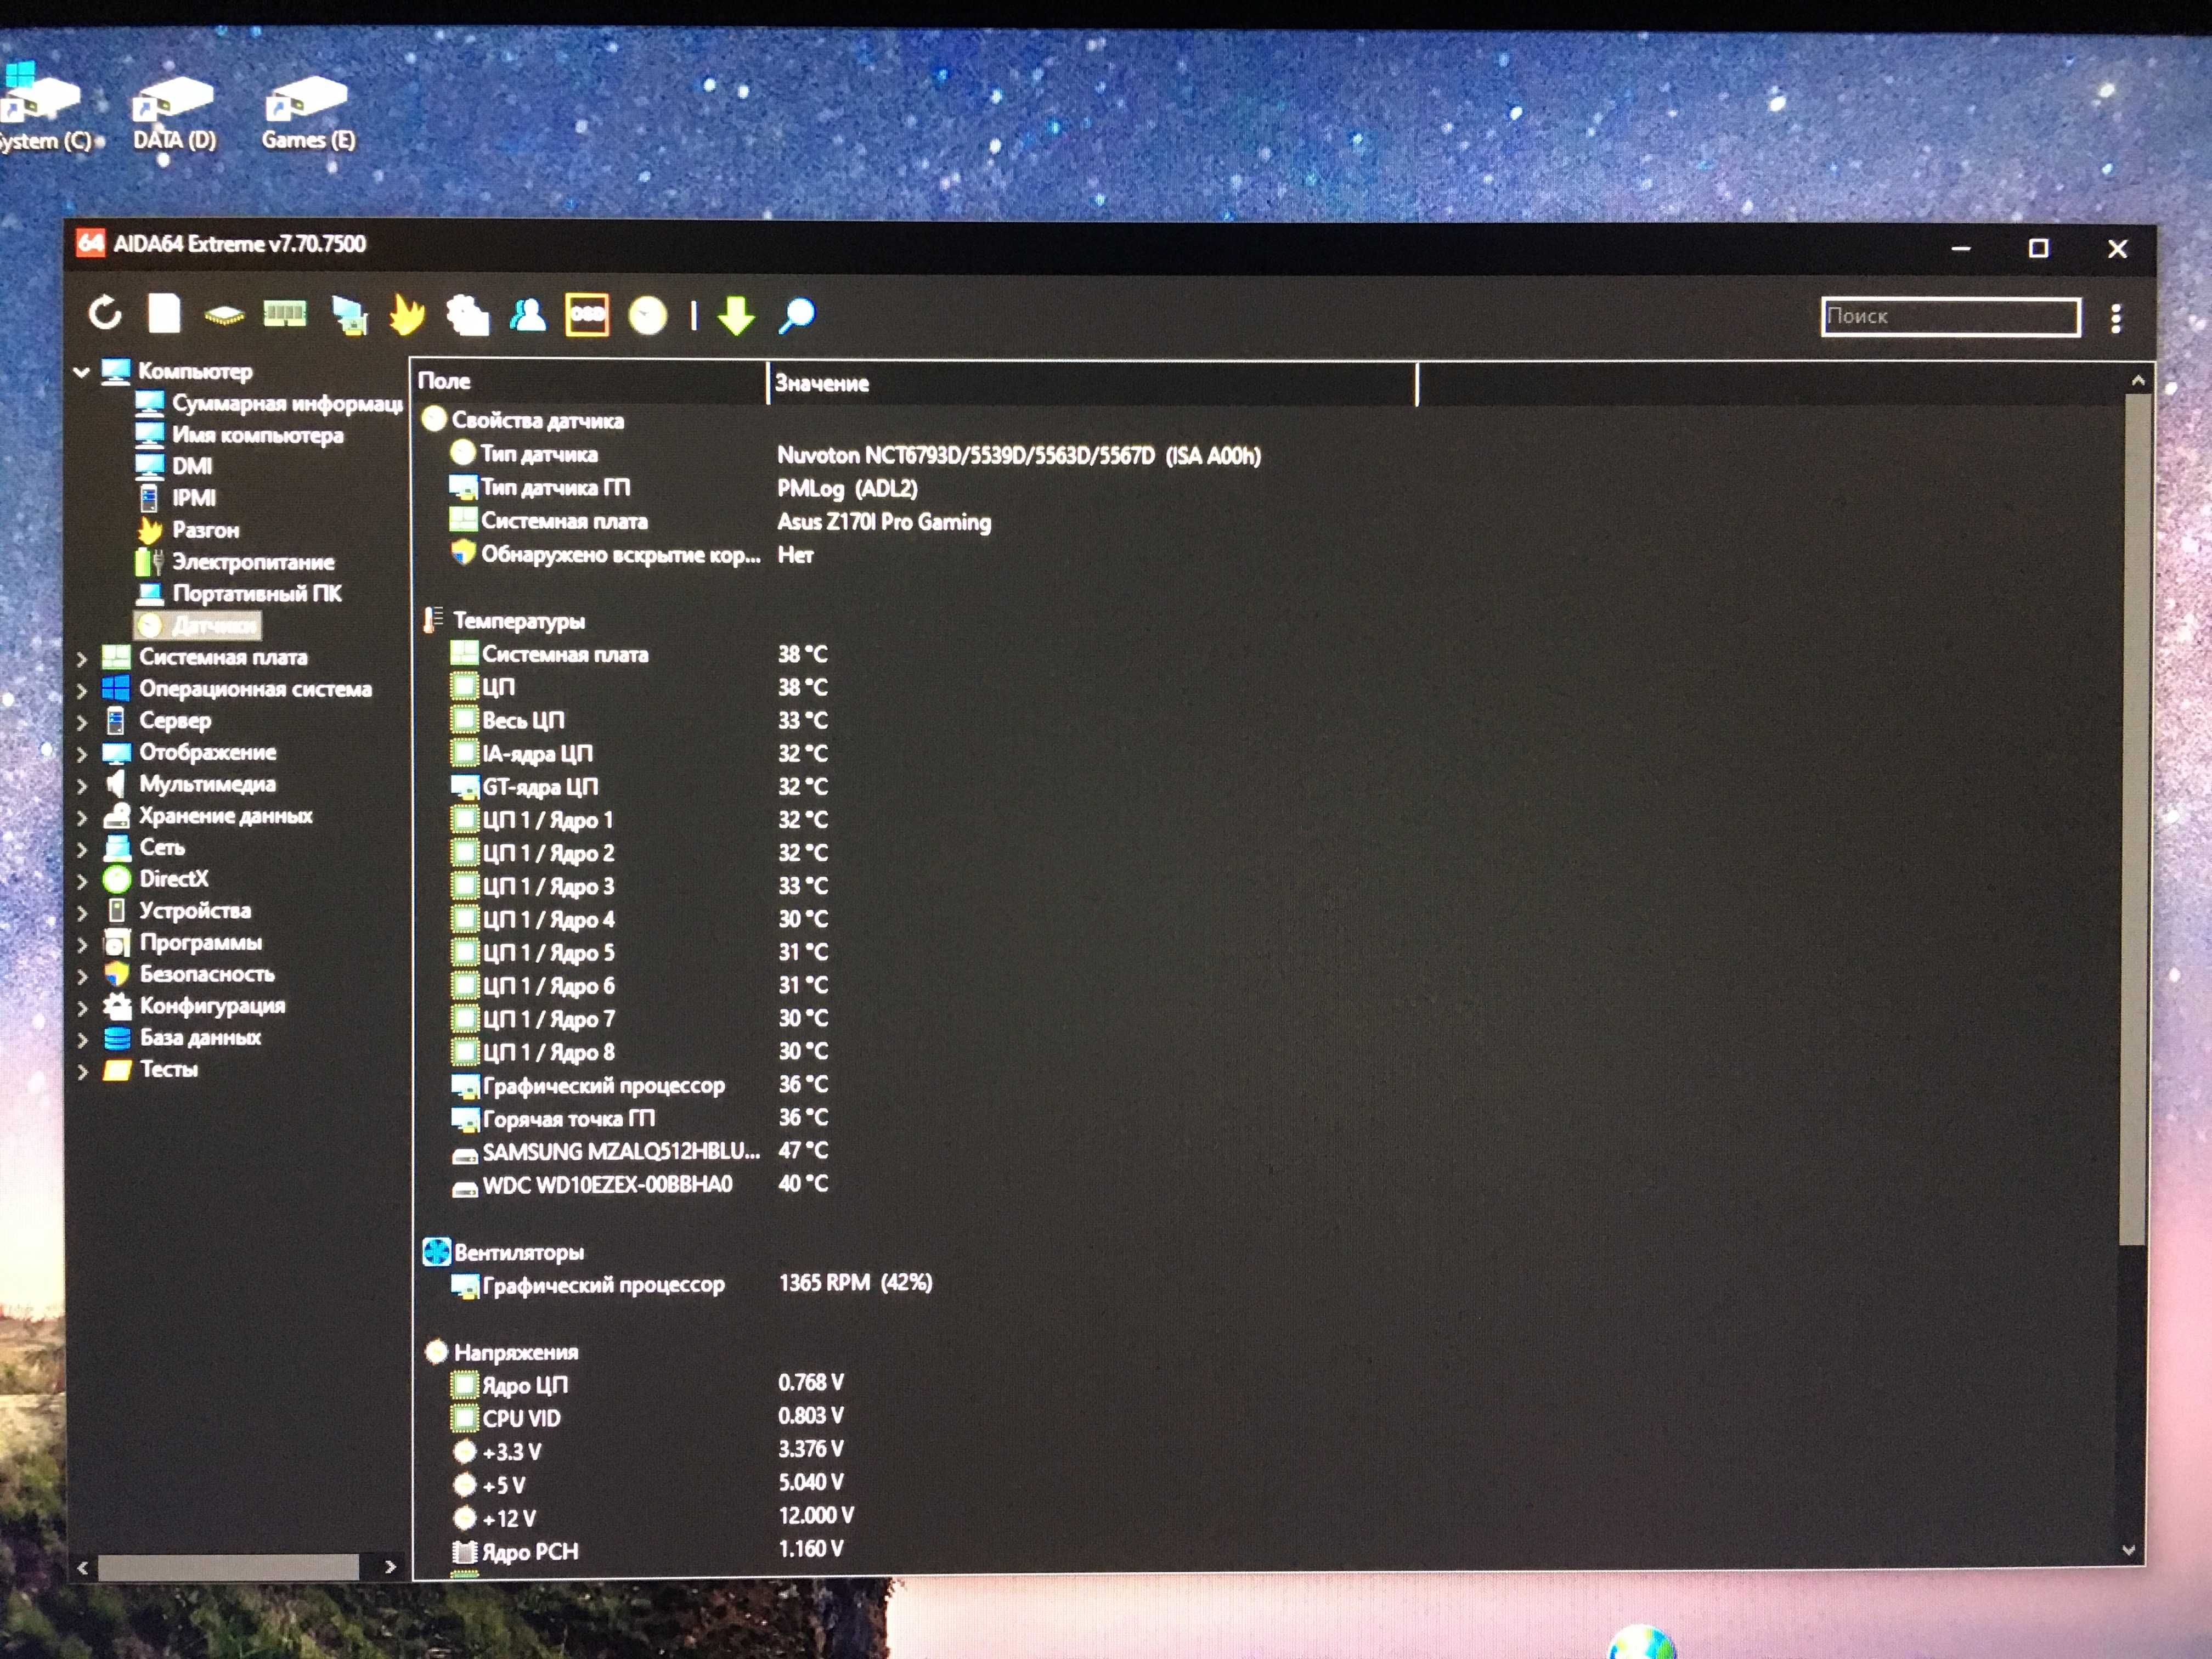
Task: Click the scroll up arrow of sensor list
Action: [2138, 381]
